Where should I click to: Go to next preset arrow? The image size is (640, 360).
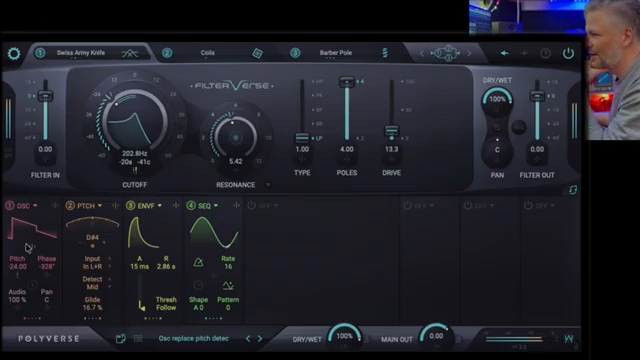pyautogui.click(x=260, y=339)
